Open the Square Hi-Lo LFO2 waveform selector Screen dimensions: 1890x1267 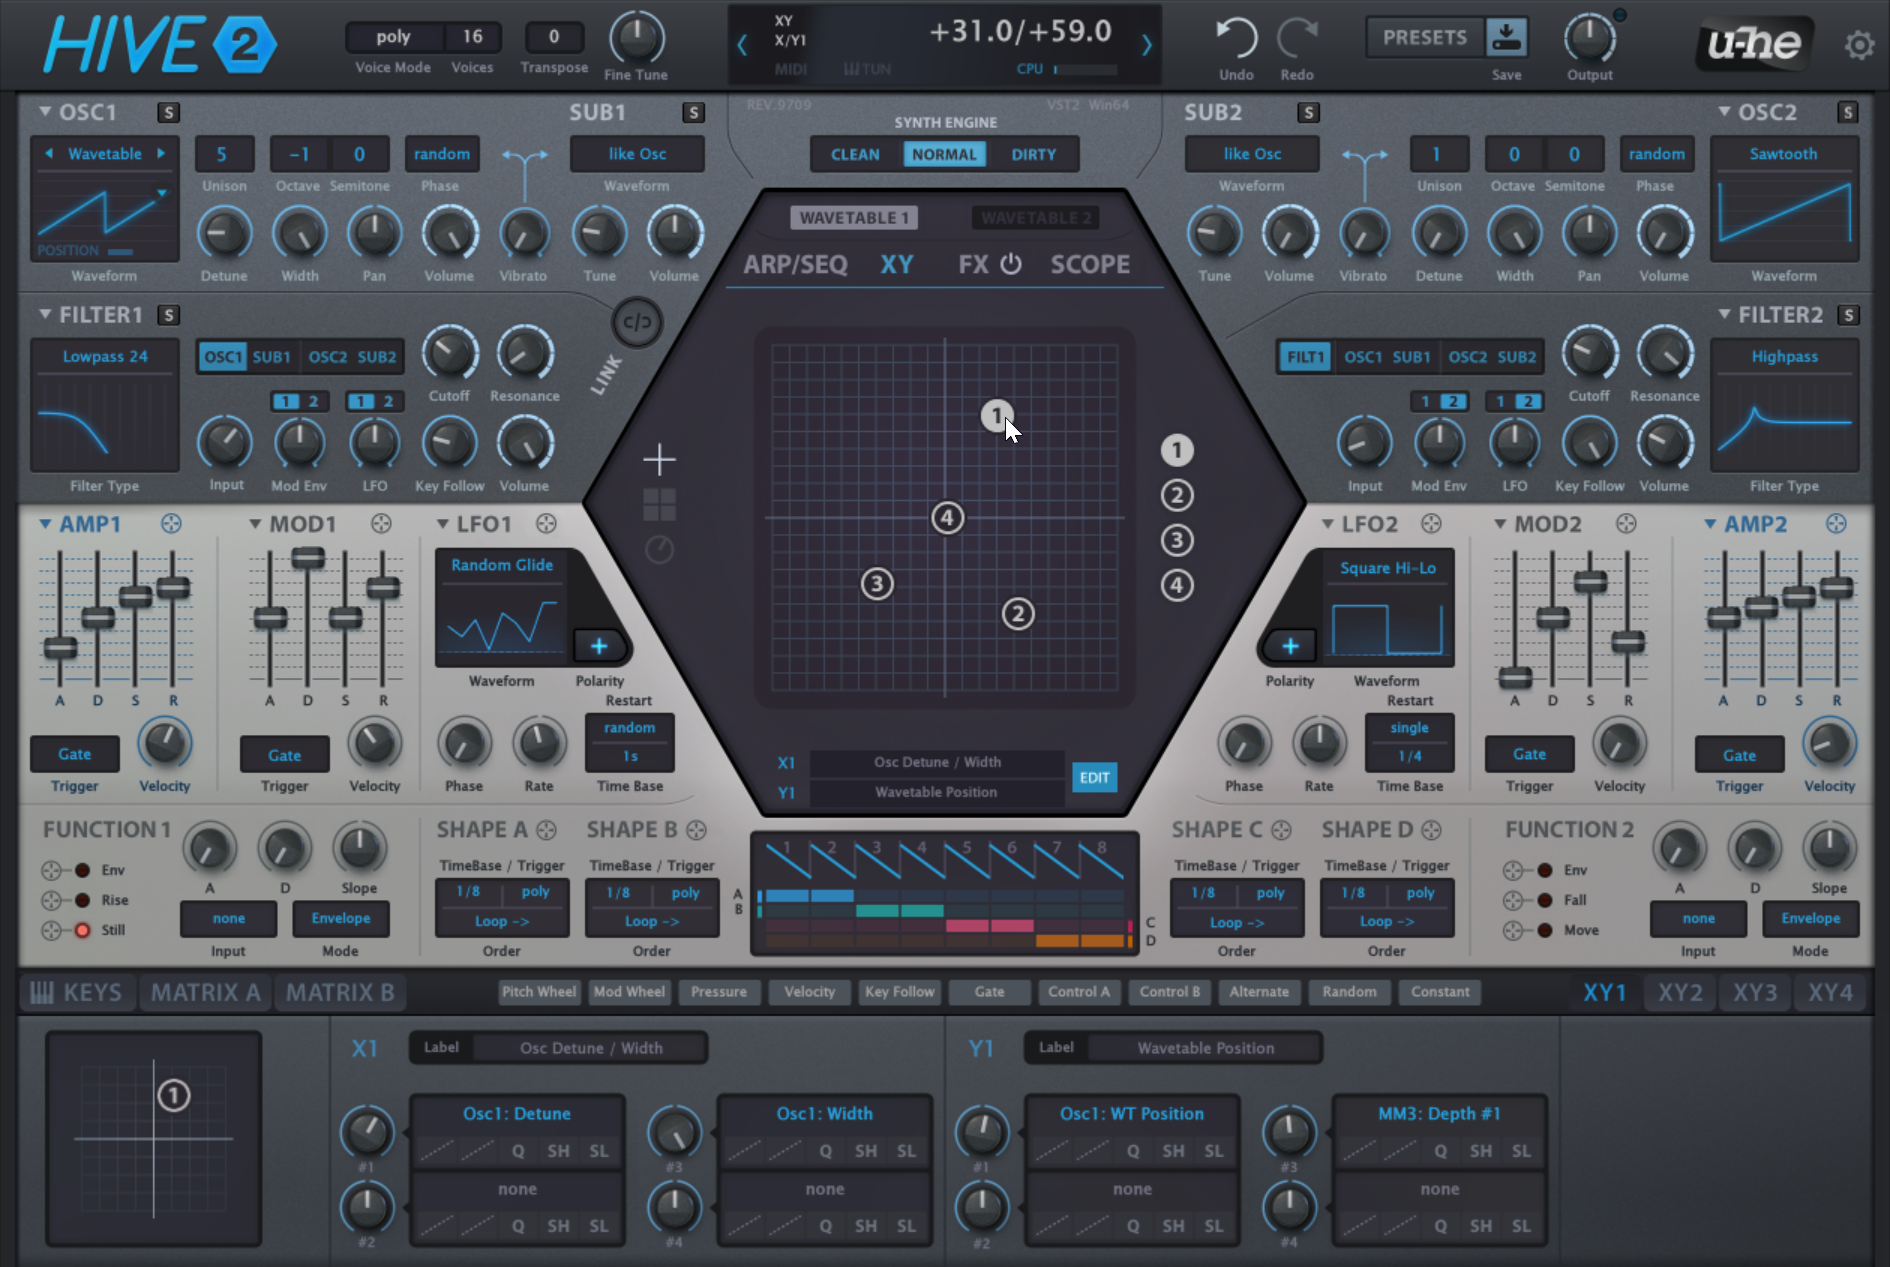[x=1388, y=568]
